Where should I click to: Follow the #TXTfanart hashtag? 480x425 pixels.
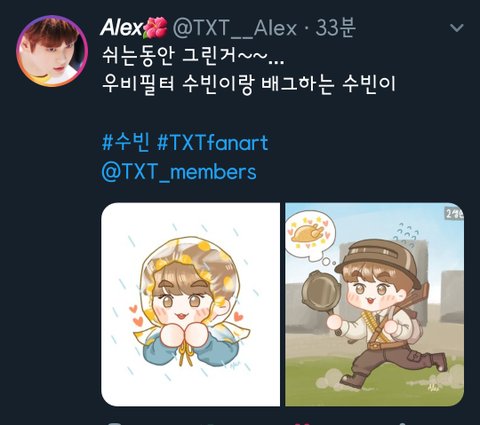click(212, 143)
